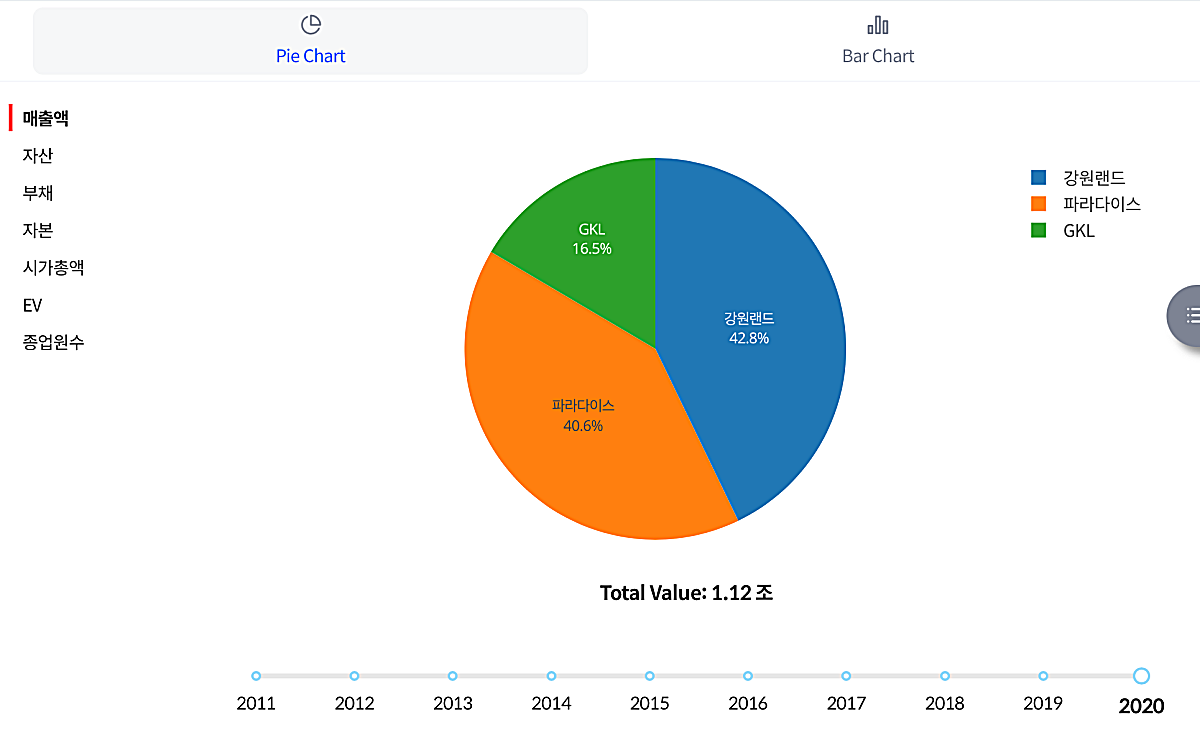
Task: Select the 2018 timeline point
Action: click(x=945, y=676)
